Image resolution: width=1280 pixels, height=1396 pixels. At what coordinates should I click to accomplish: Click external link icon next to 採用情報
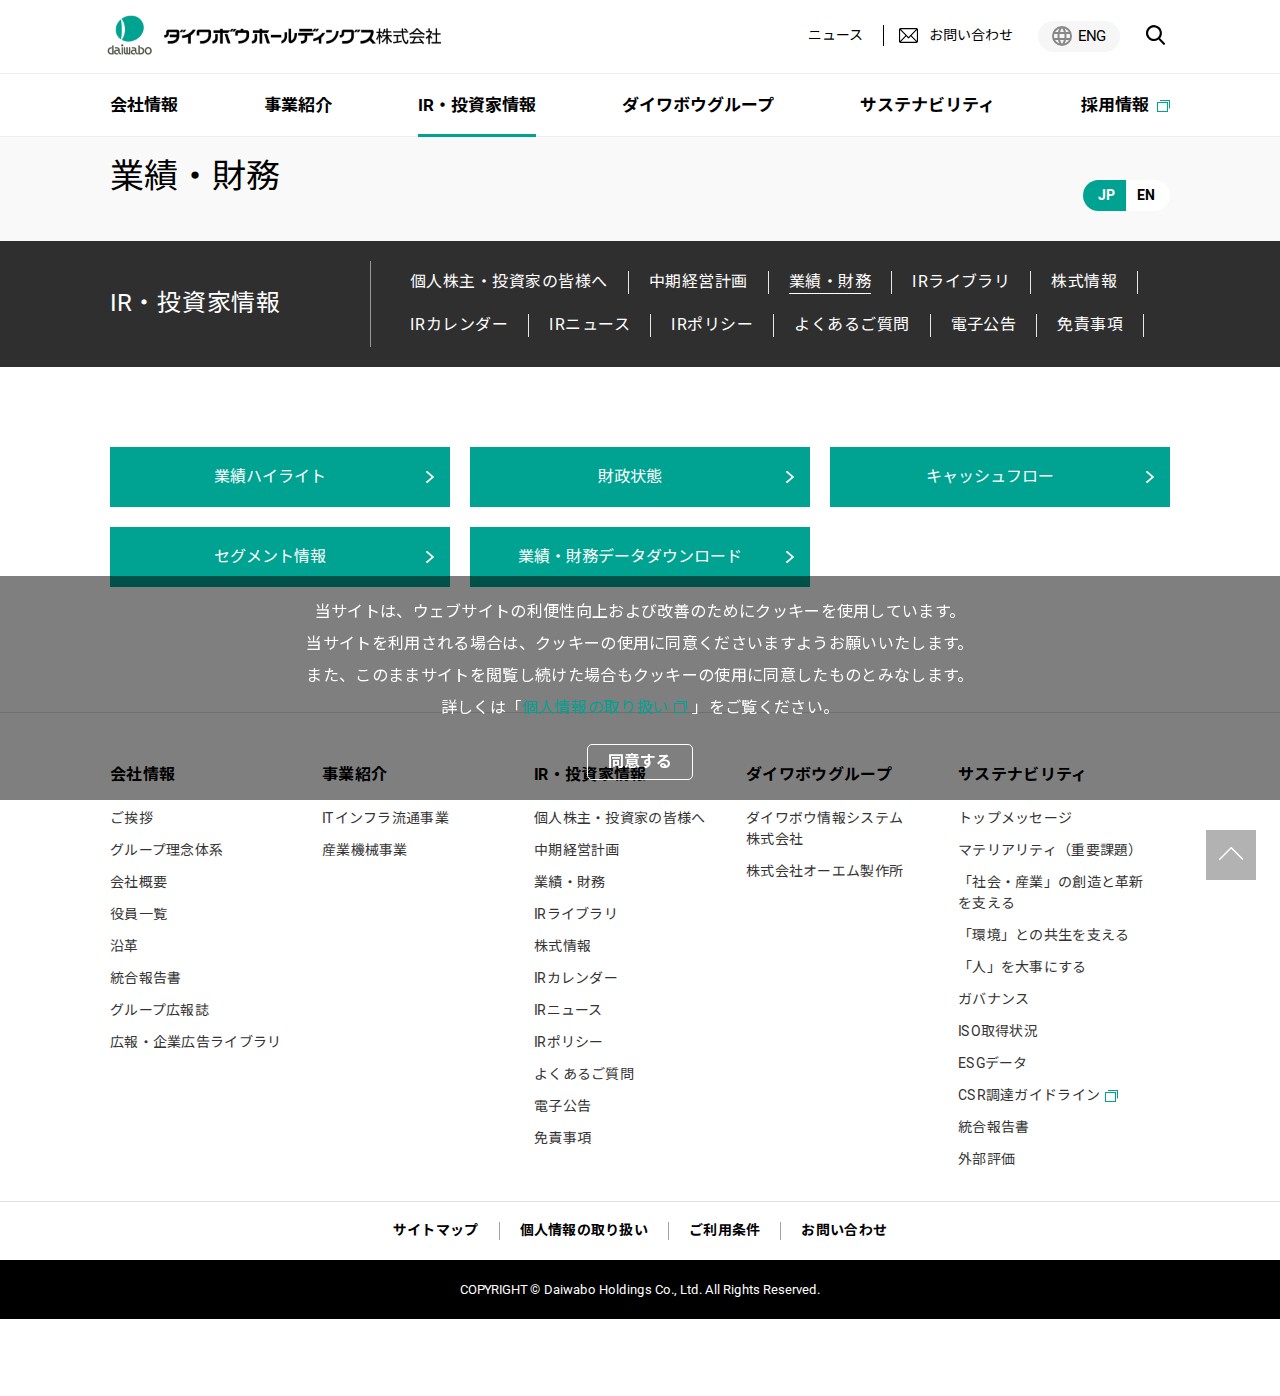(x=1163, y=106)
